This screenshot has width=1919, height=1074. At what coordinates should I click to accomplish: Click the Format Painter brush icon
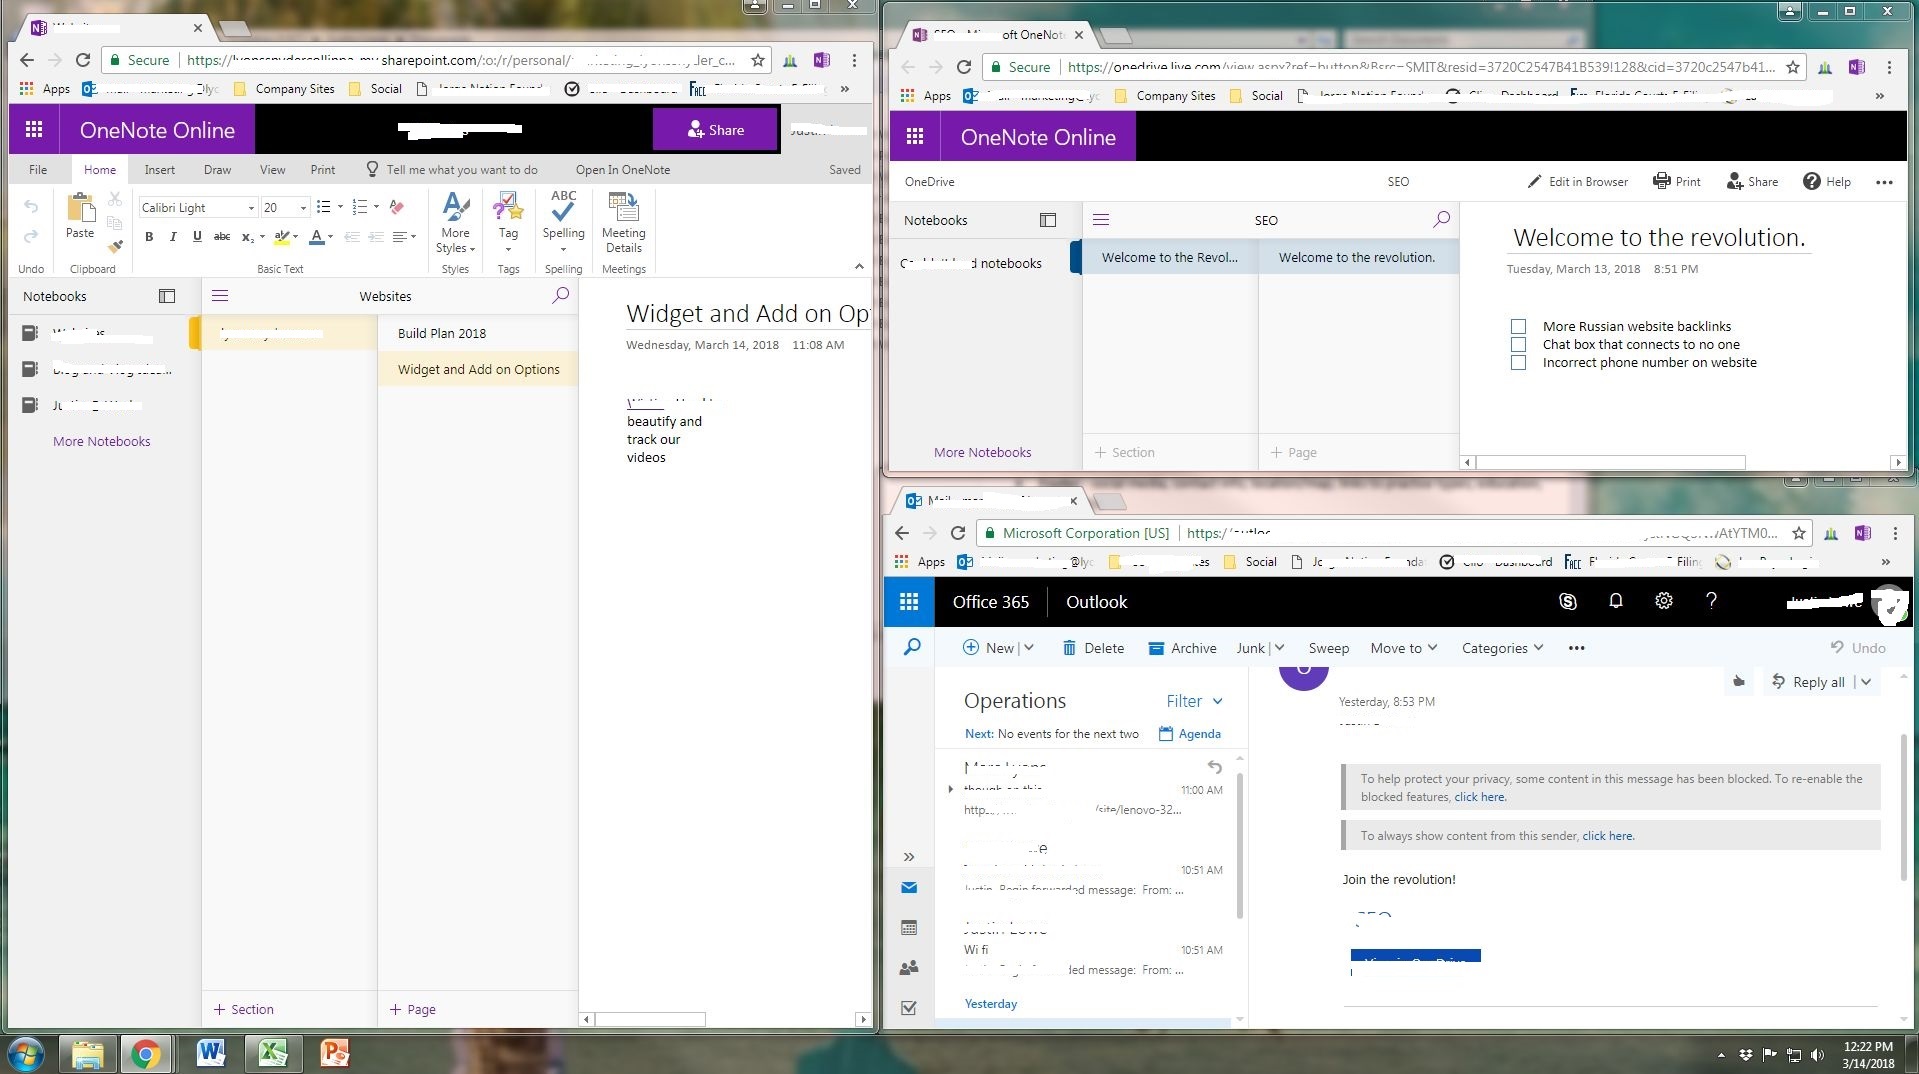tap(115, 246)
